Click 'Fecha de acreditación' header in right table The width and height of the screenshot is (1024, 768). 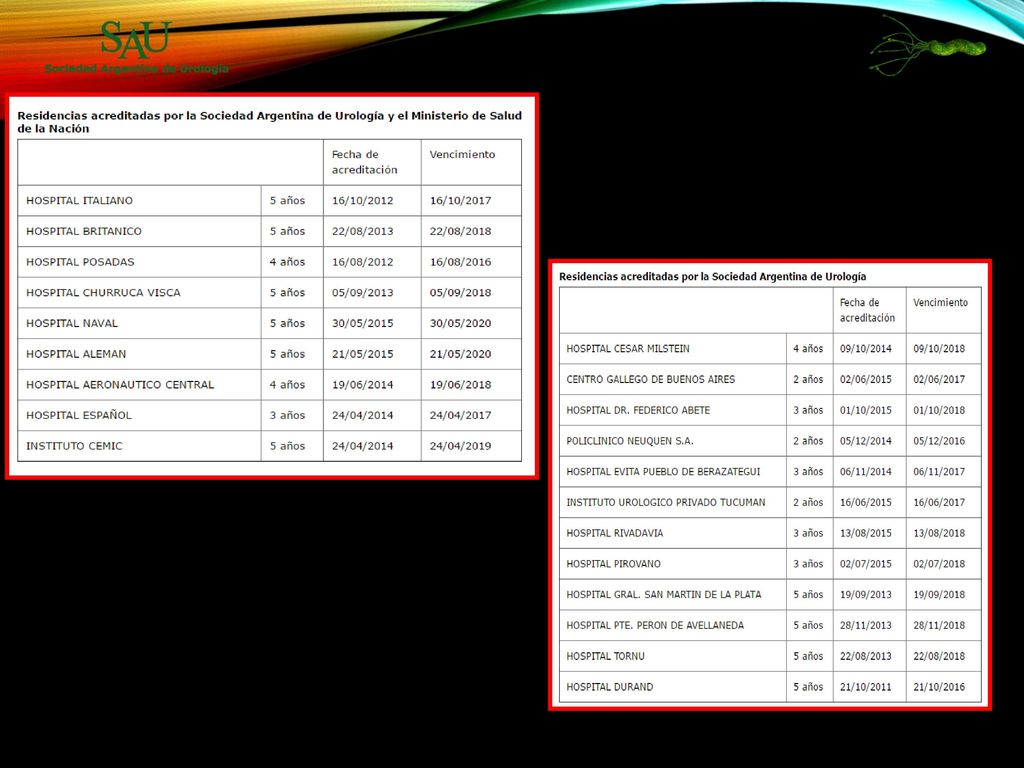pos(867,310)
